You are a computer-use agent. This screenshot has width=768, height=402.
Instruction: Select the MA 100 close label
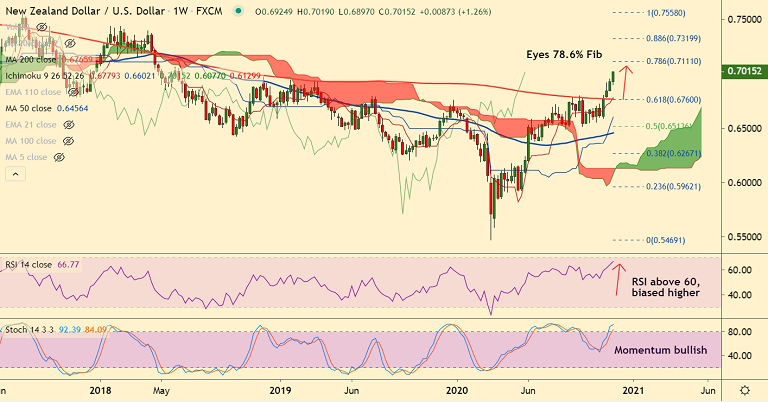(x=31, y=141)
